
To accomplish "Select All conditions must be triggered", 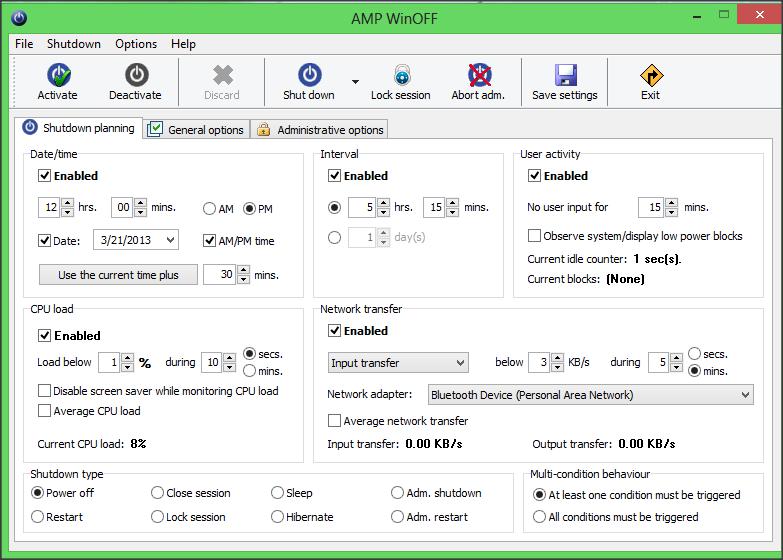I will [x=539, y=517].
